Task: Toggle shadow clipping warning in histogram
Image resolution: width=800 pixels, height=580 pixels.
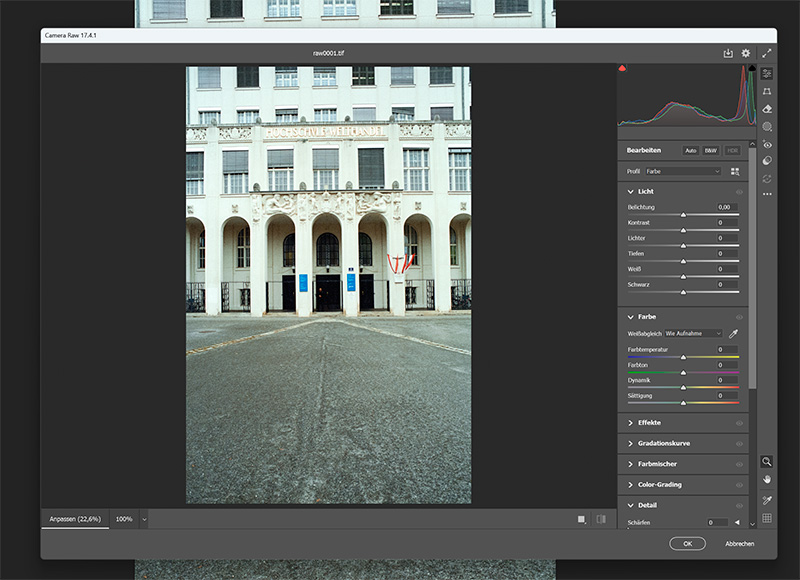Action: click(622, 68)
